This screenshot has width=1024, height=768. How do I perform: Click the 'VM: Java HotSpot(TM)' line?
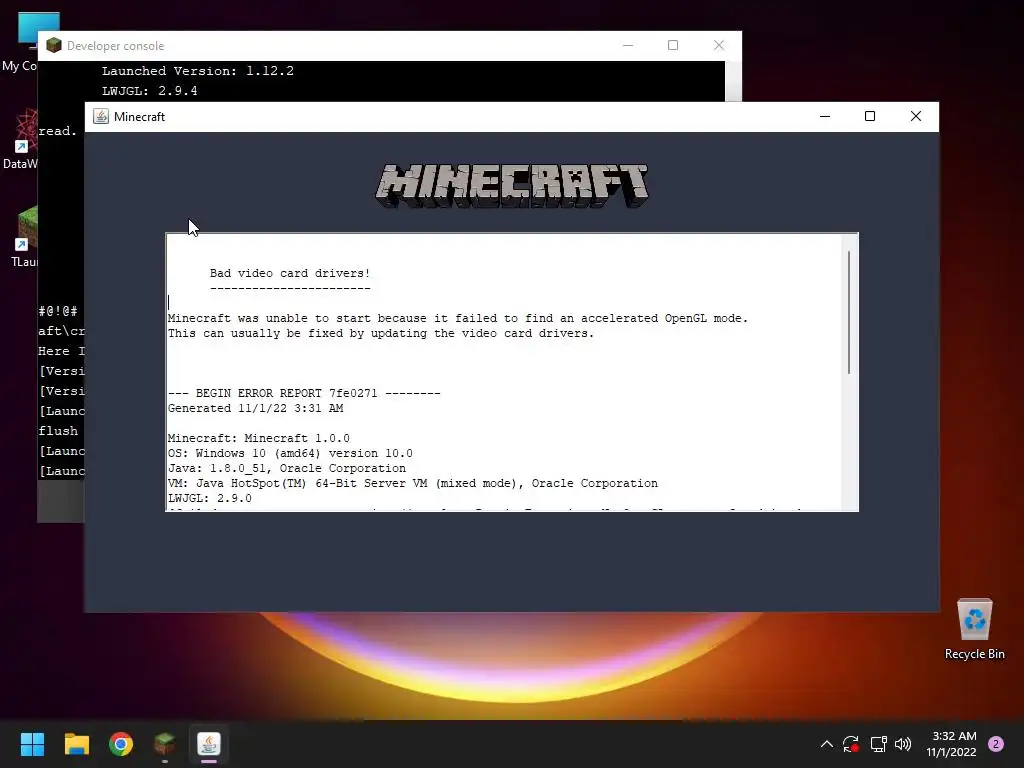coord(413,483)
